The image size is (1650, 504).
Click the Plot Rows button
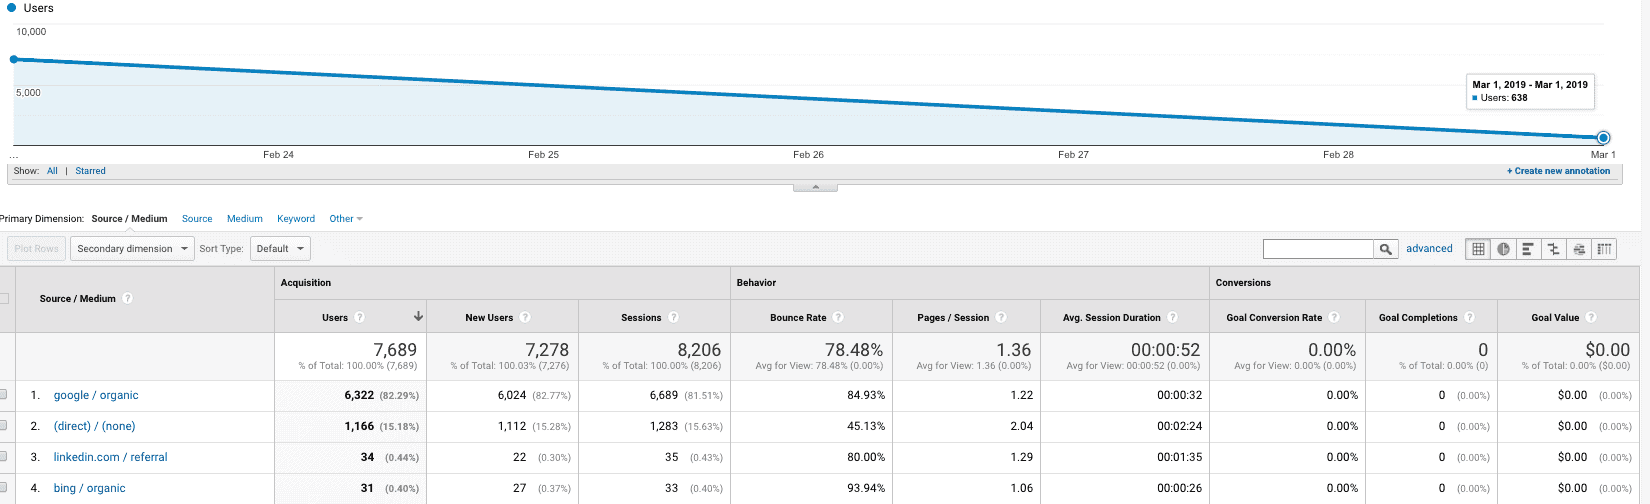pyautogui.click(x=37, y=249)
